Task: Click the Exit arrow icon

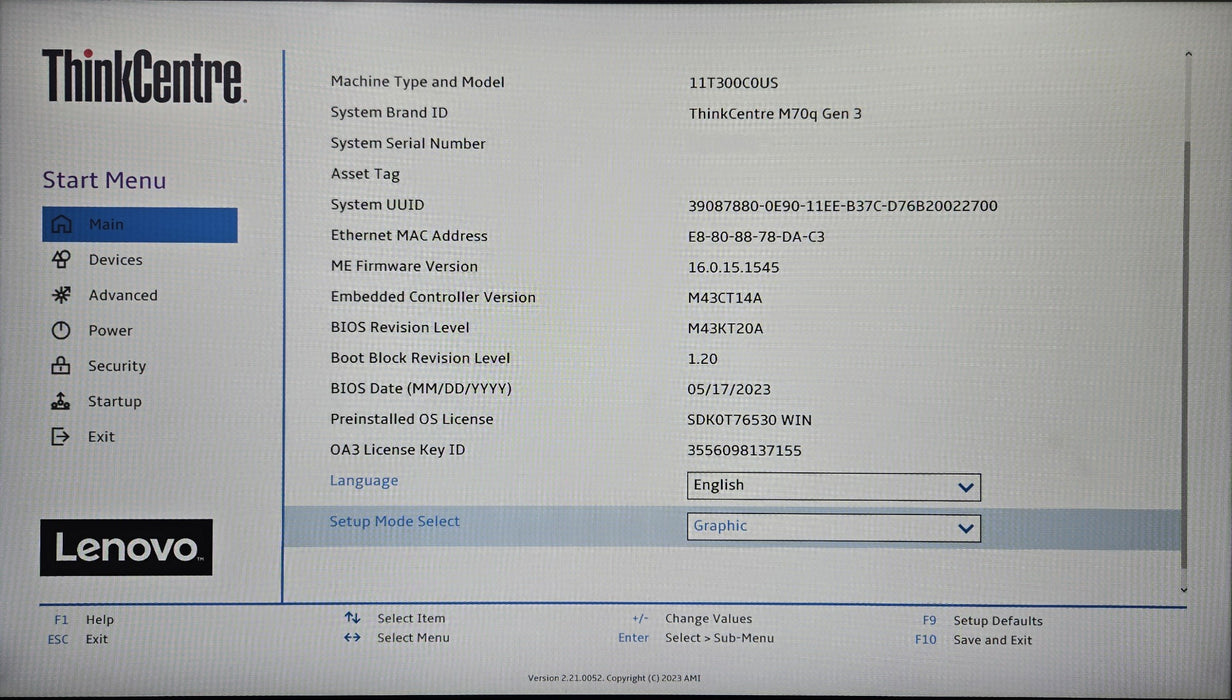Action: click(61, 436)
